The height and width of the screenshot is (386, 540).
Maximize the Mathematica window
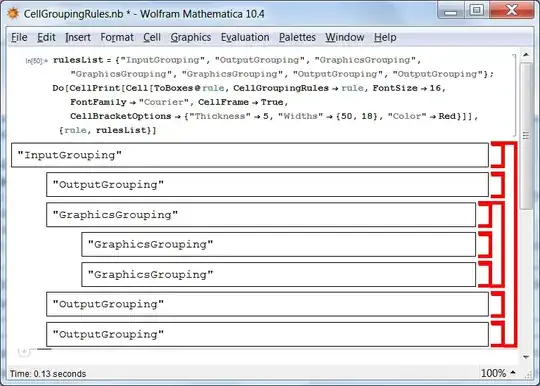click(476, 11)
